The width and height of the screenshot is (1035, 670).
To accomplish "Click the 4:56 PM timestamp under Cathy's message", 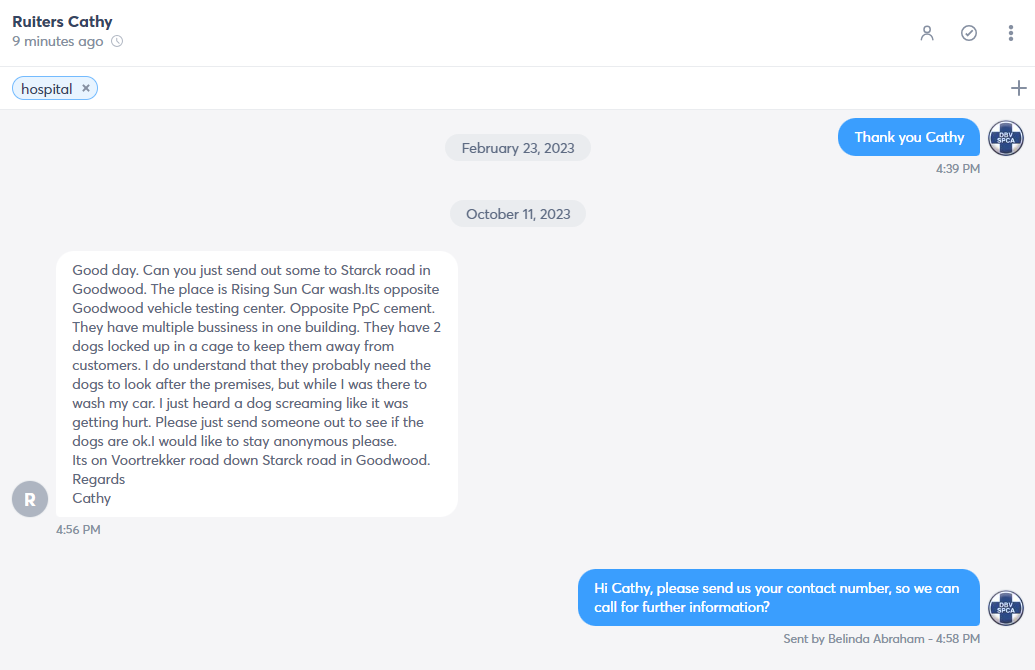I will coord(78,529).
